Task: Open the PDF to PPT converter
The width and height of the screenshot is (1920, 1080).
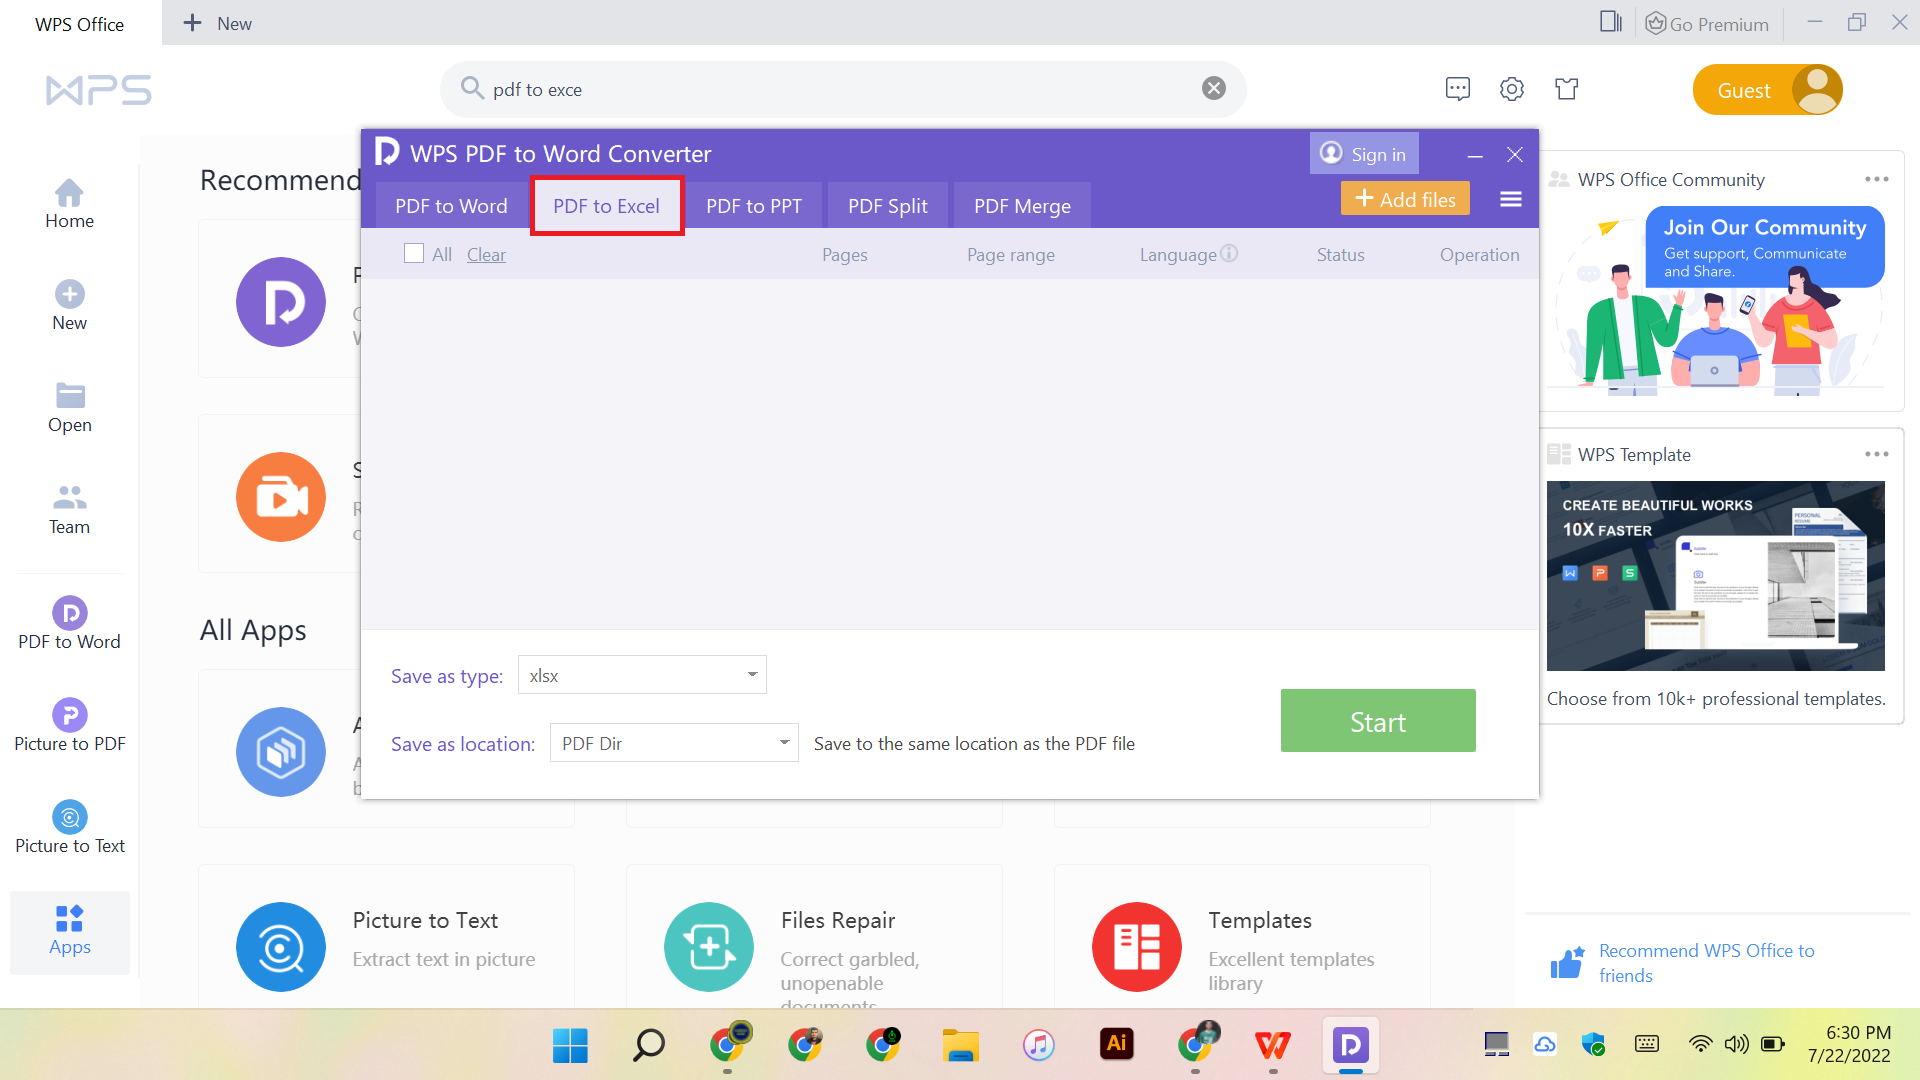Action: click(754, 206)
